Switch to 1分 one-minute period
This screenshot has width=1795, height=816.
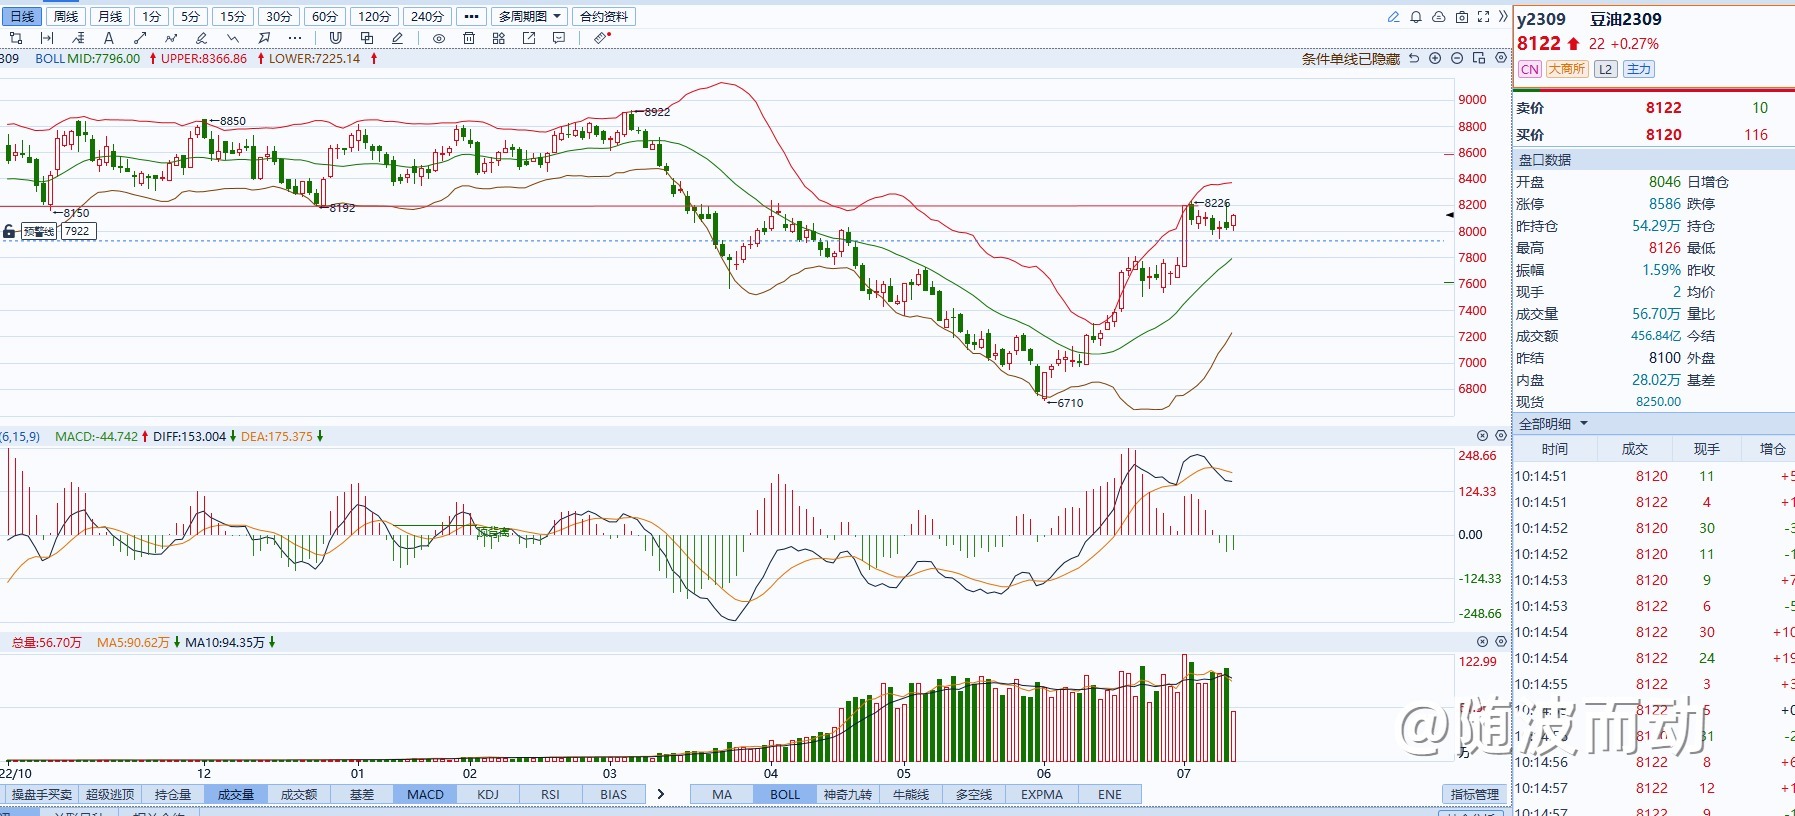tap(151, 16)
